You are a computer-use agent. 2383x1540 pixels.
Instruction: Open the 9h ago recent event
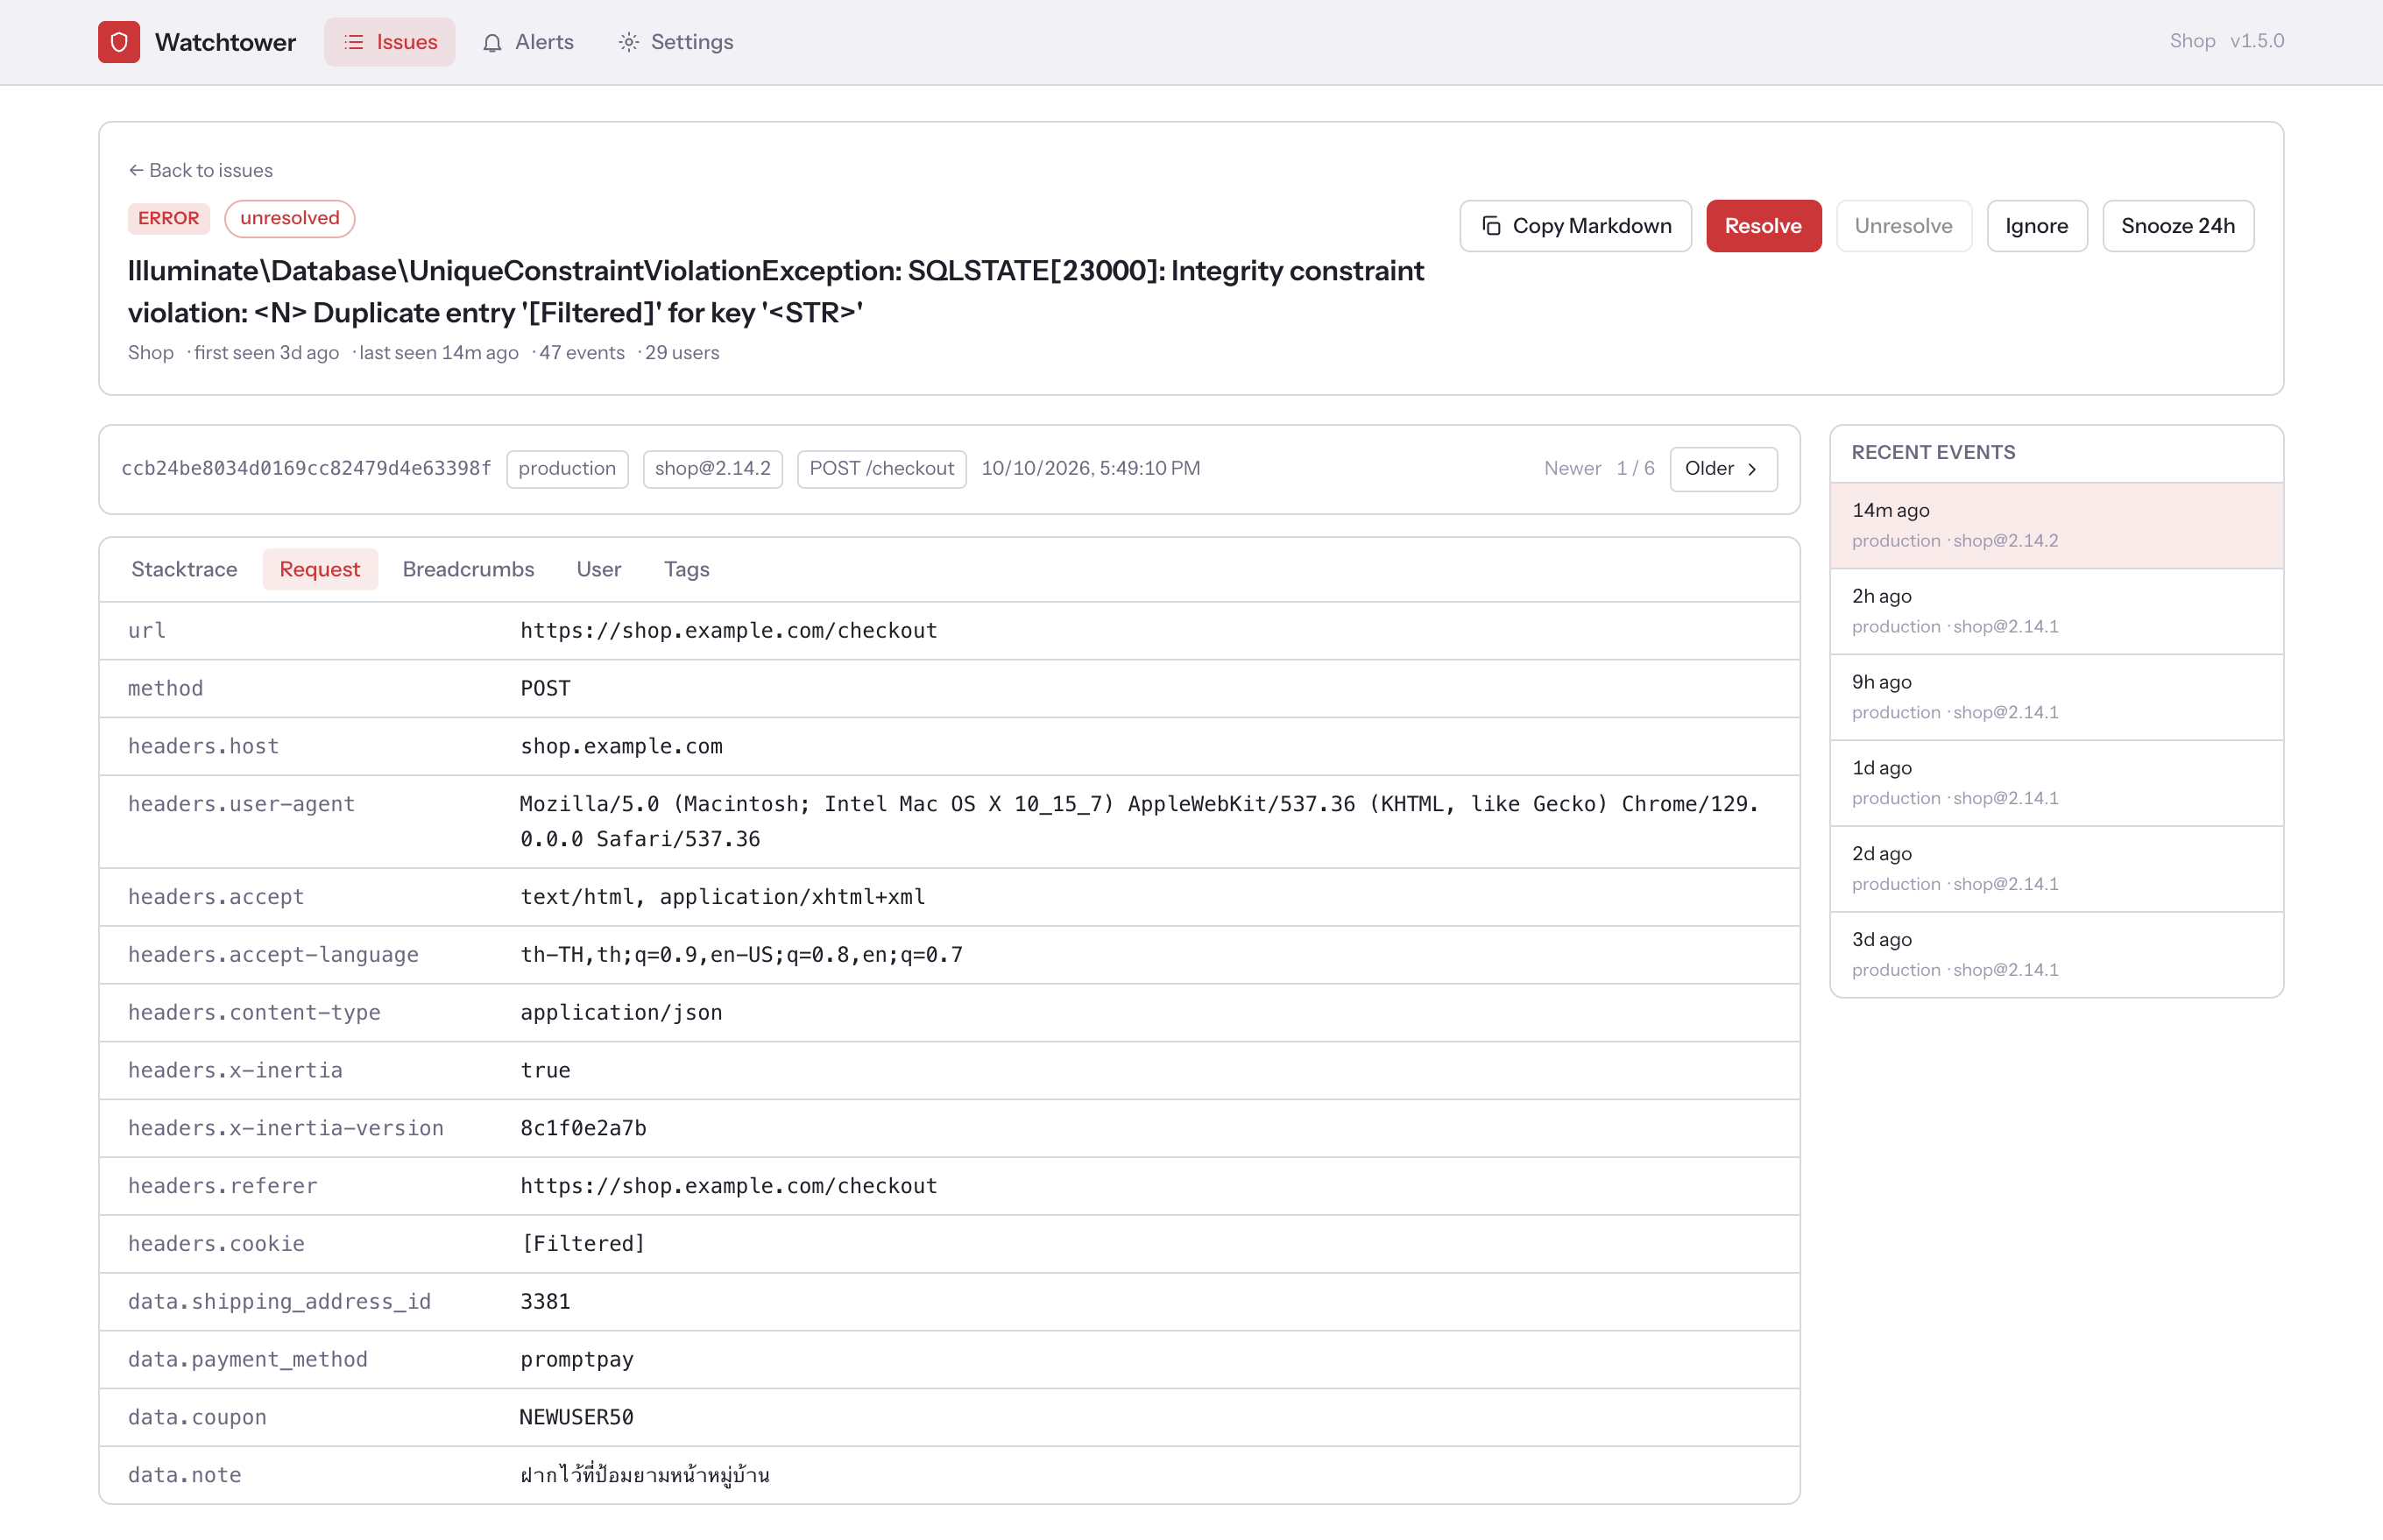tap(2056, 698)
